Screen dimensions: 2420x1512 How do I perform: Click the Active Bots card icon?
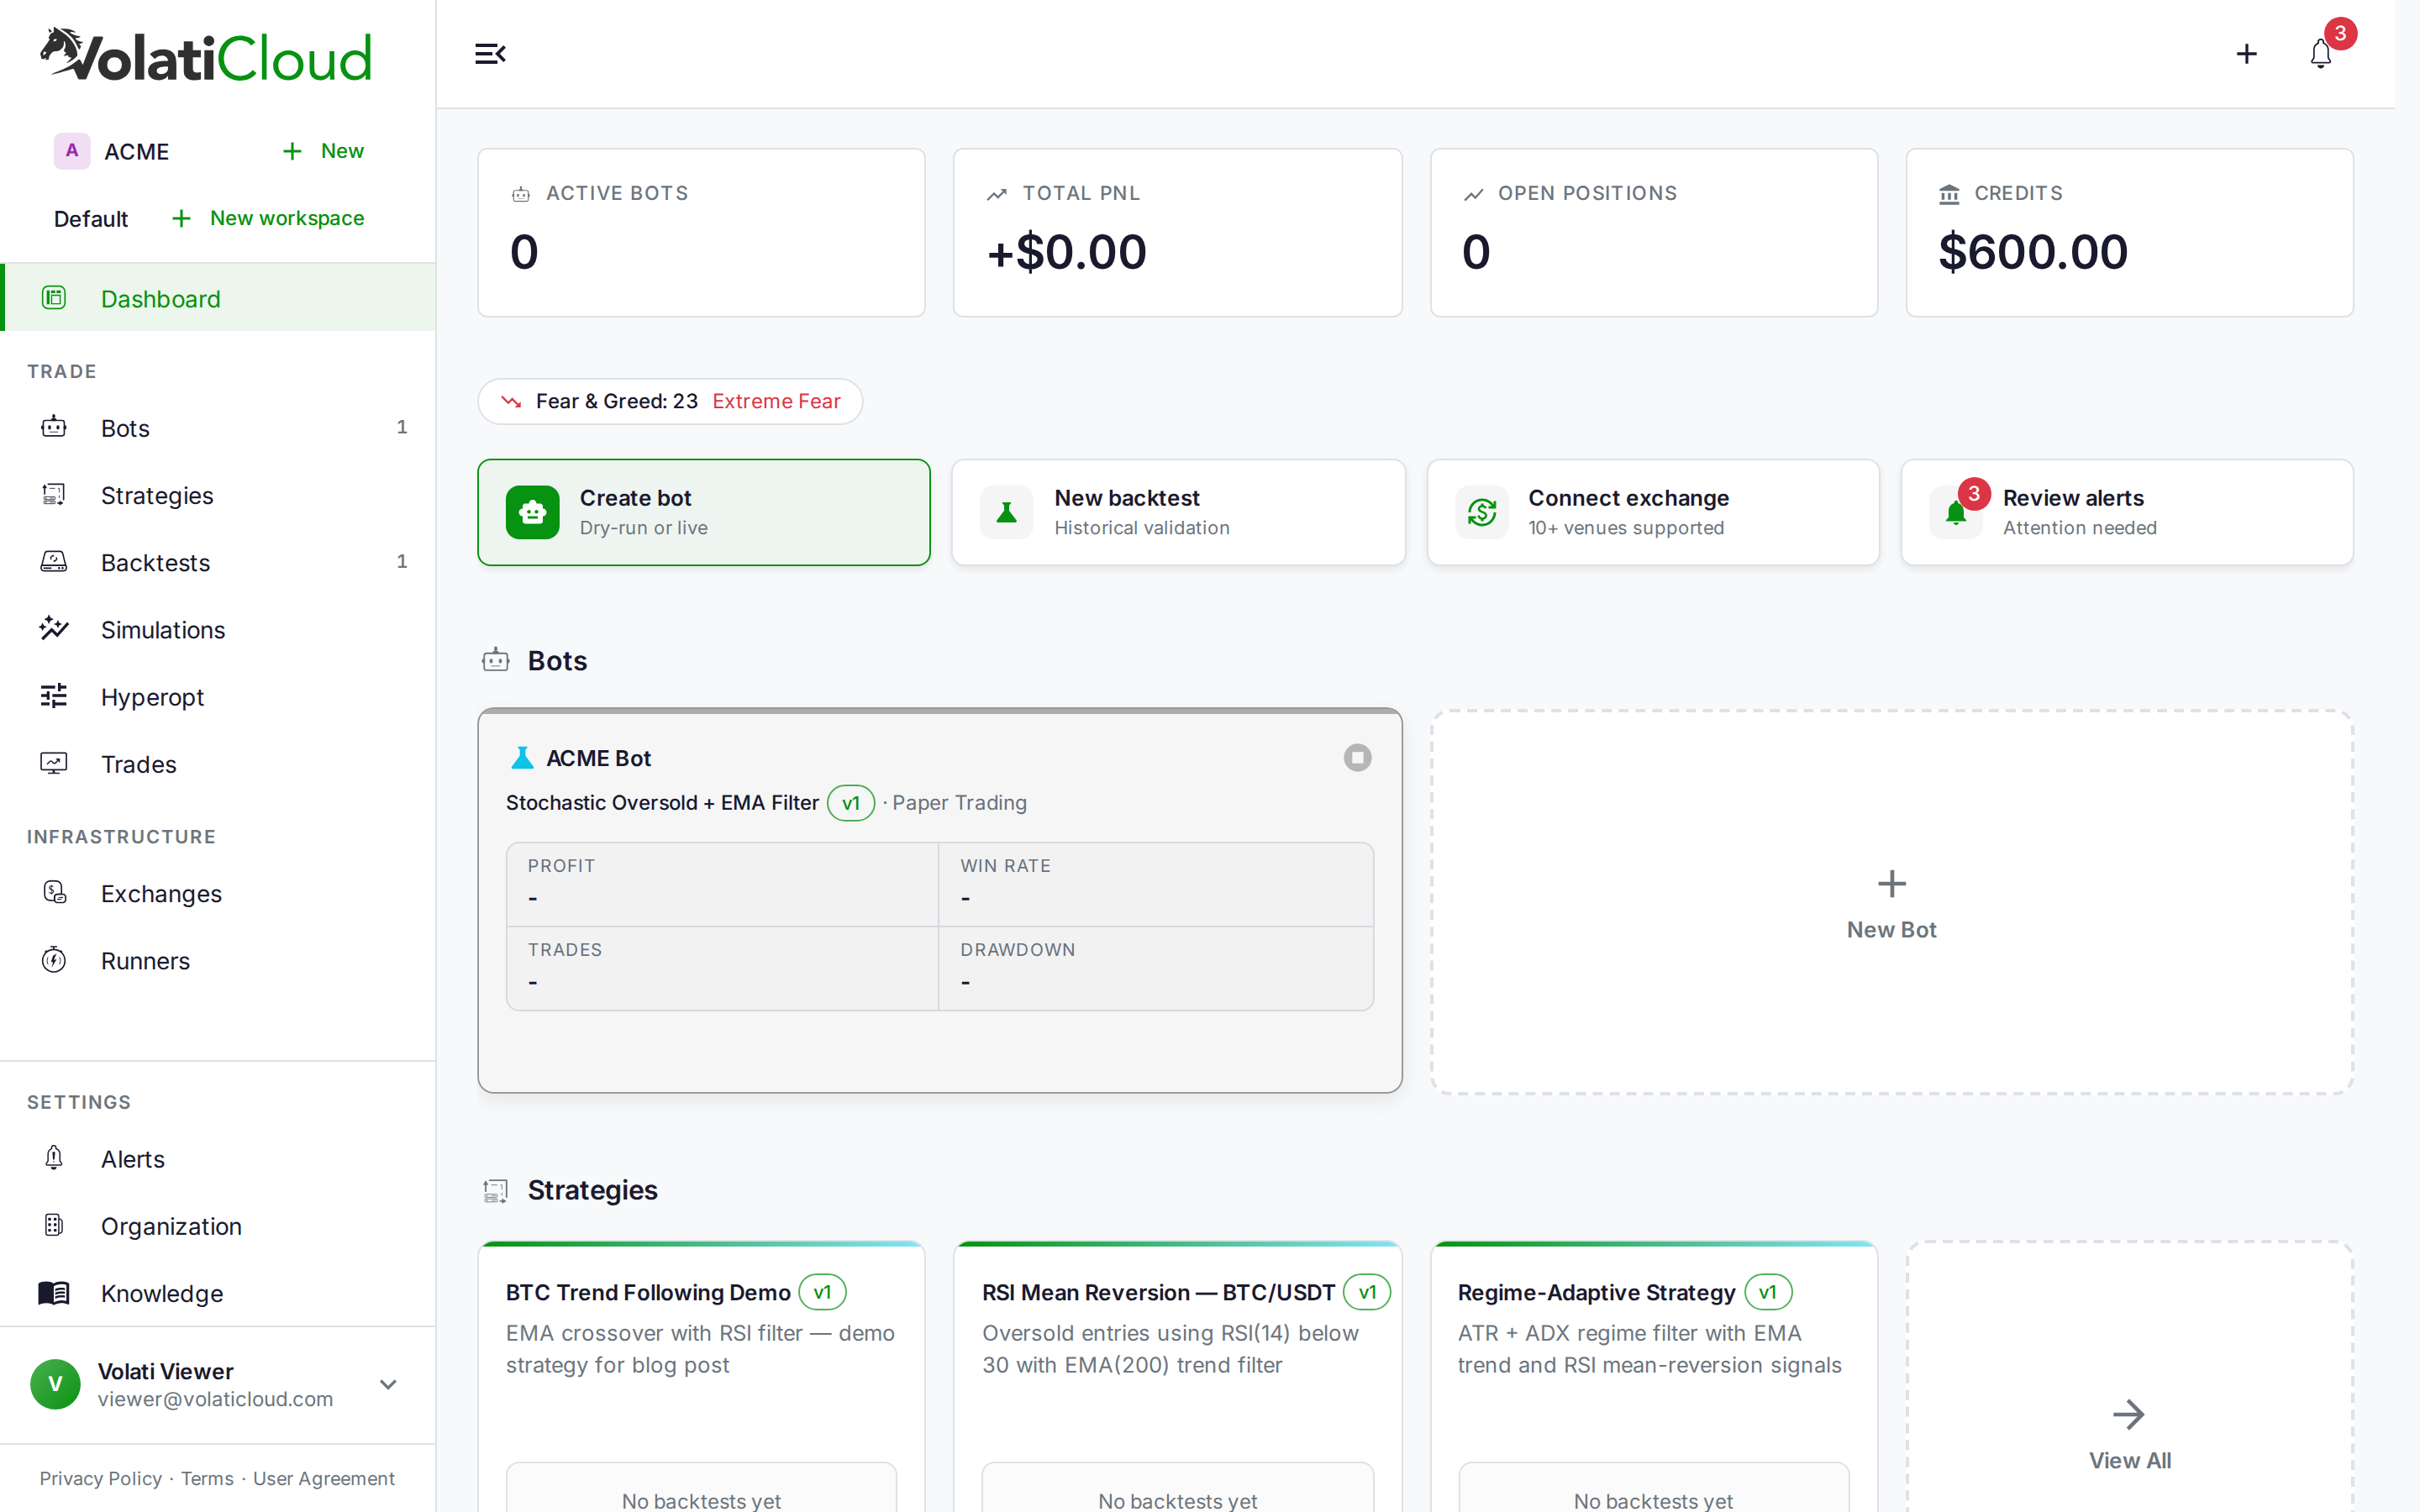point(521,194)
